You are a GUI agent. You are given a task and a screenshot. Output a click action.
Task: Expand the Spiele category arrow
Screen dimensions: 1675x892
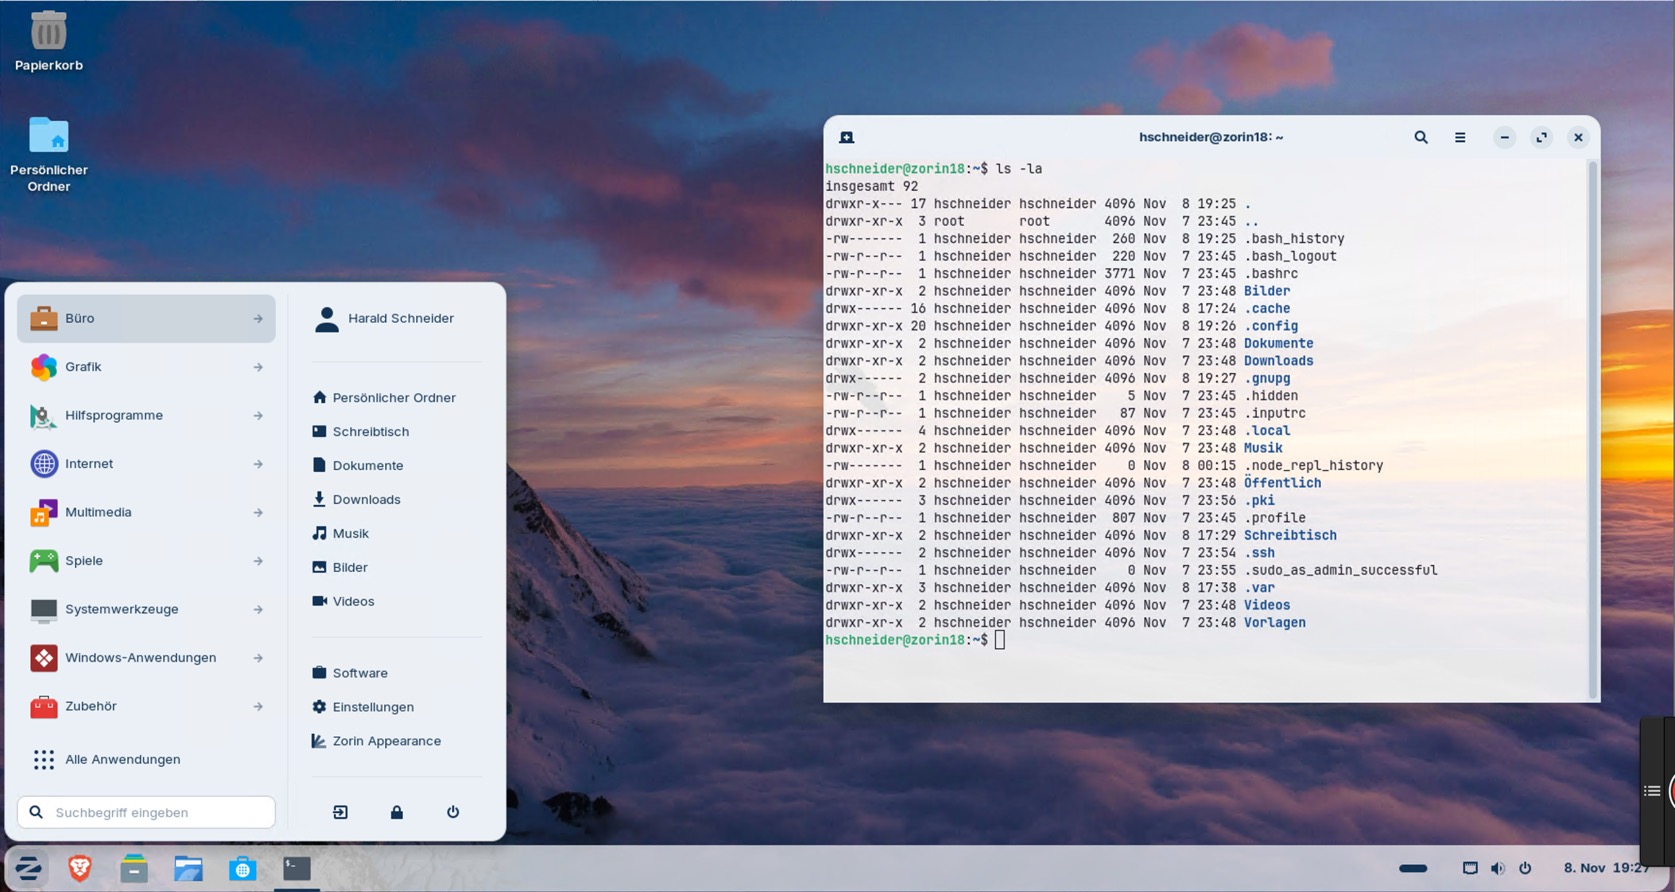pos(258,561)
